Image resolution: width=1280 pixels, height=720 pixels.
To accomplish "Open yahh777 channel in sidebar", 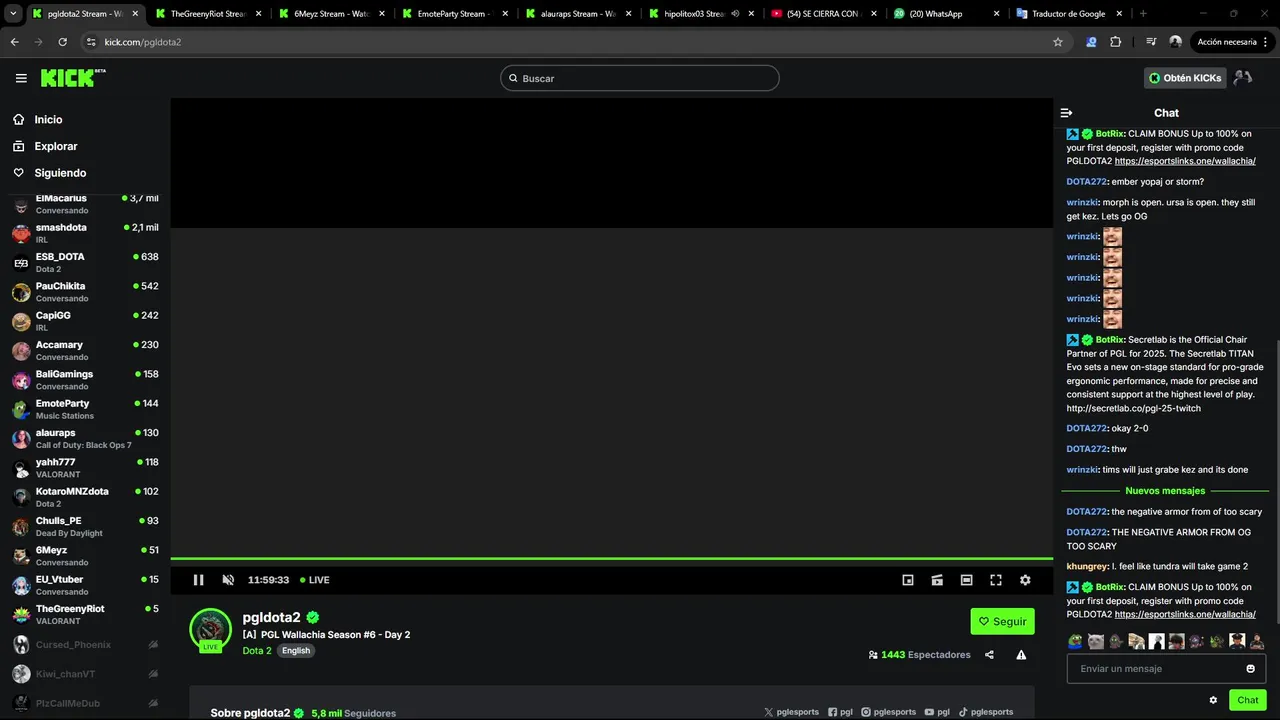I will point(85,468).
